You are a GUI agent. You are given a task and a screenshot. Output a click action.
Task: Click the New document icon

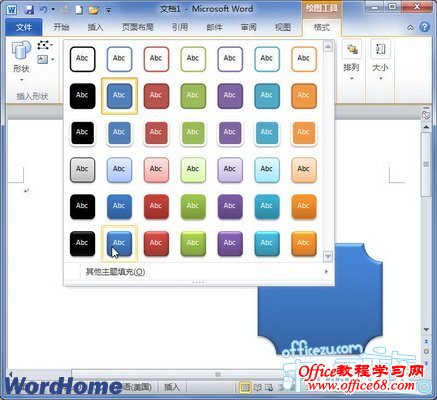coord(79,10)
